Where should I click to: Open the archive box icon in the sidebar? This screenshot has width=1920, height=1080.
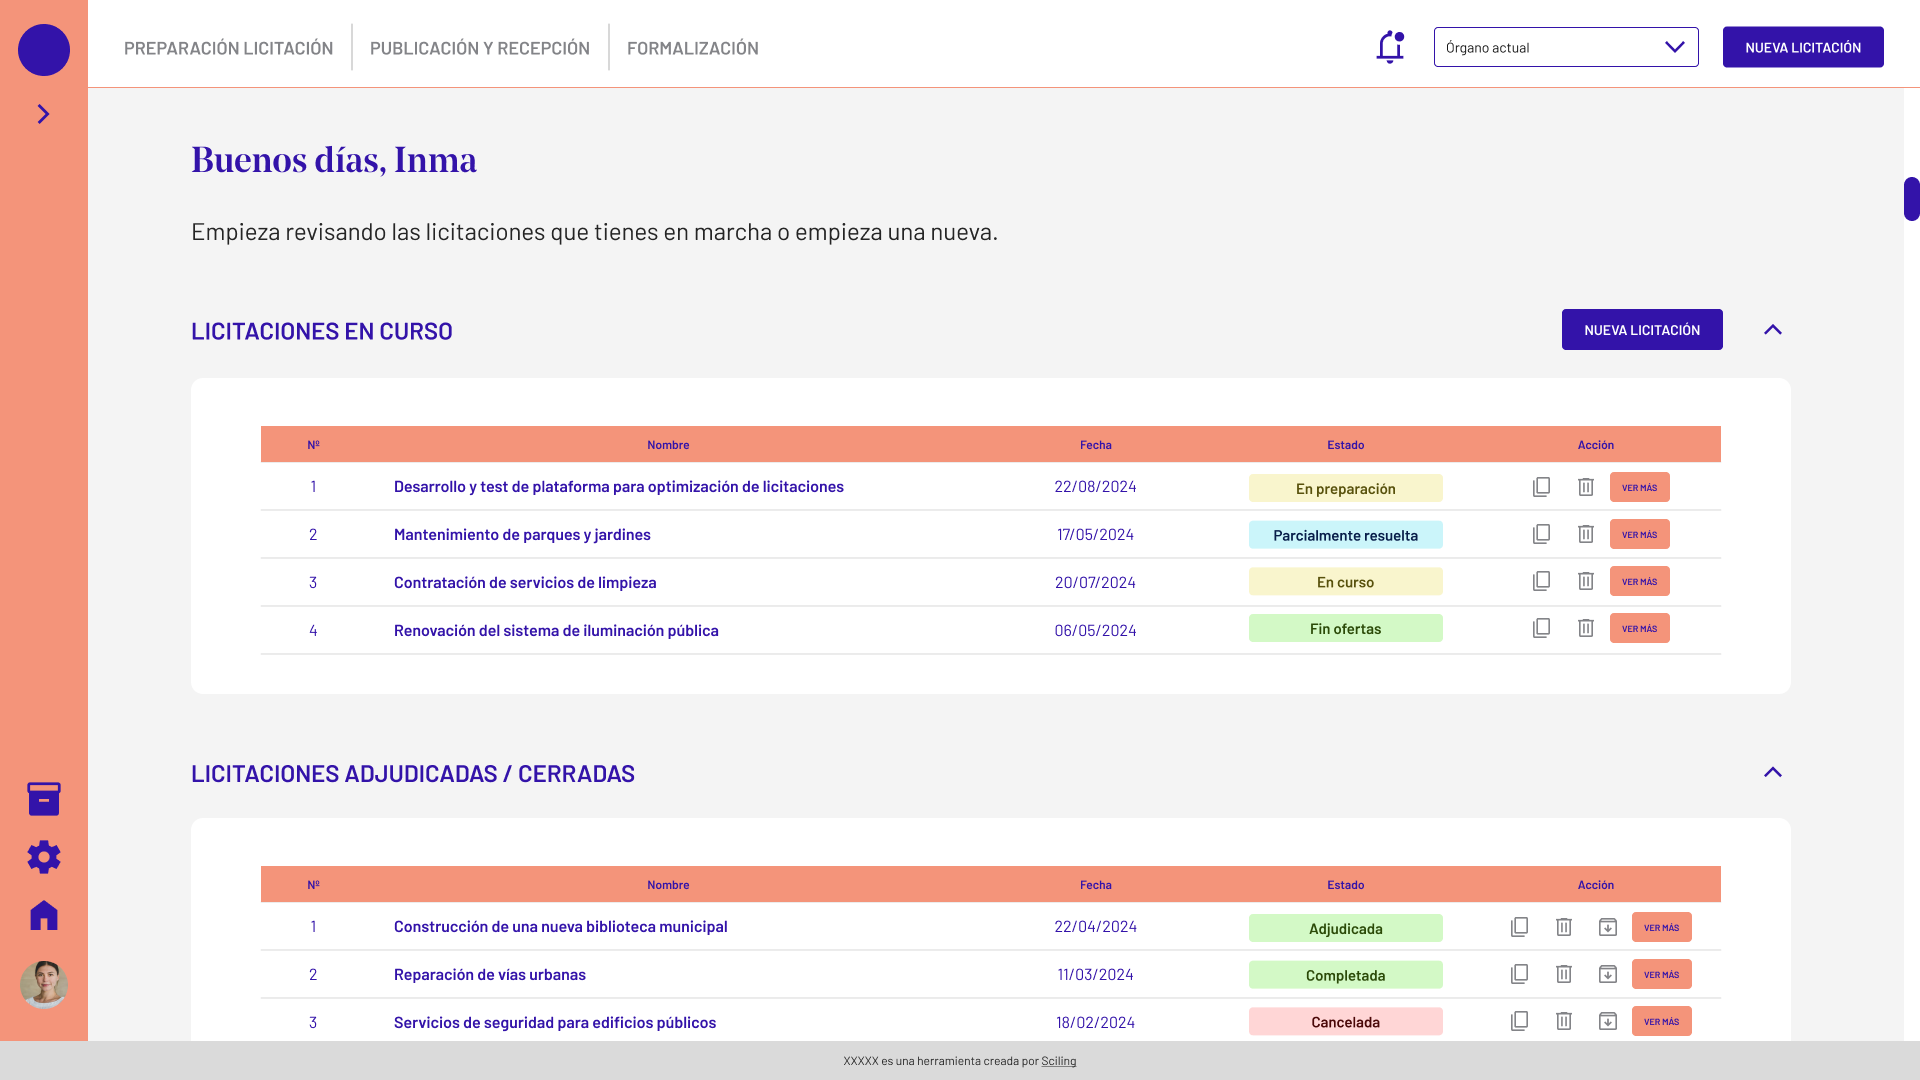click(44, 799)
